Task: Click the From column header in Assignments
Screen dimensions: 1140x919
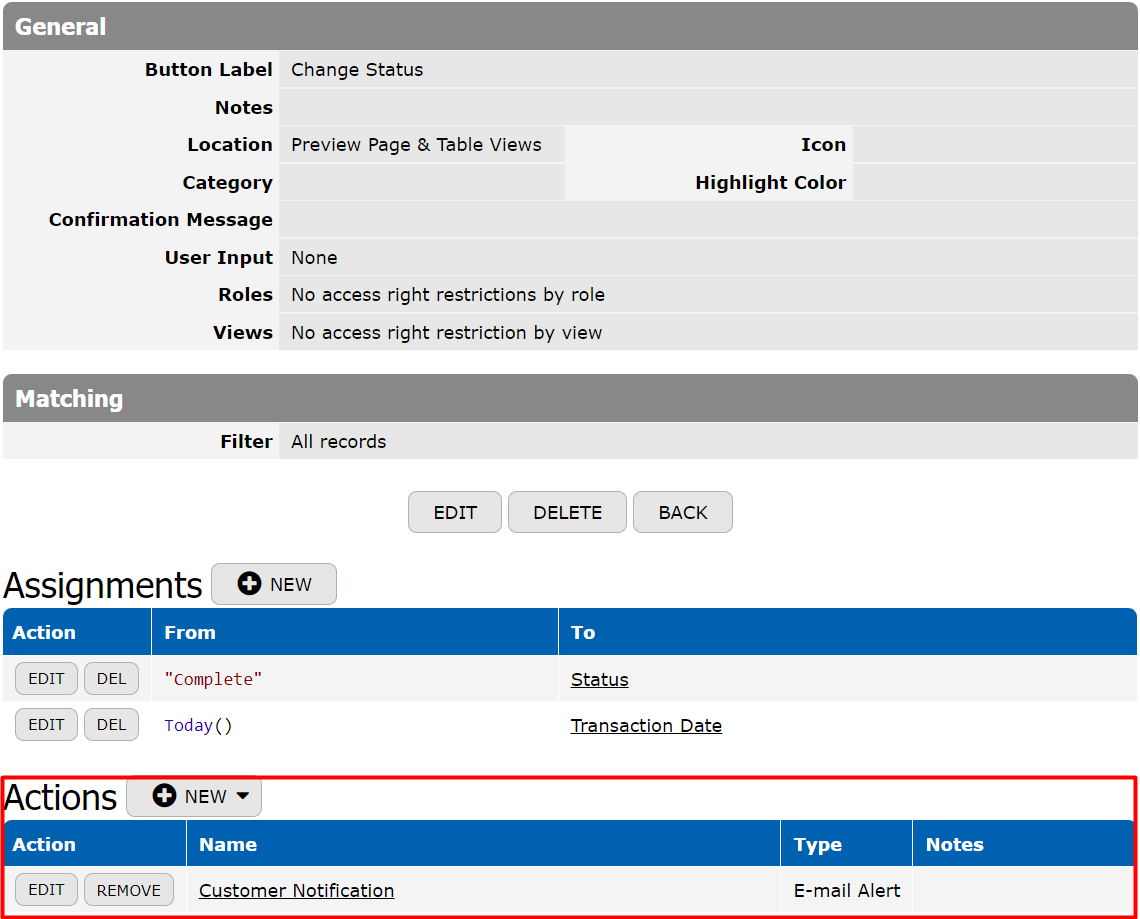Action: [190, 633]
